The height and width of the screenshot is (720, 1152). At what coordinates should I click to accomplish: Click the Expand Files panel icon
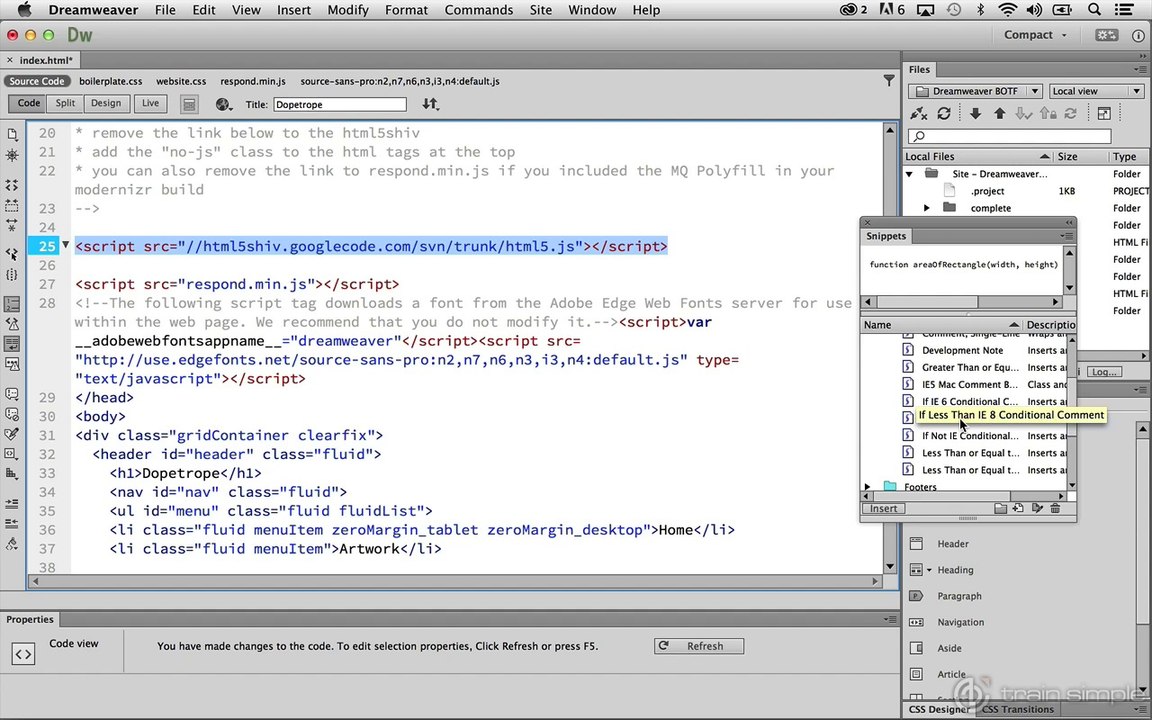point(1104,113)
